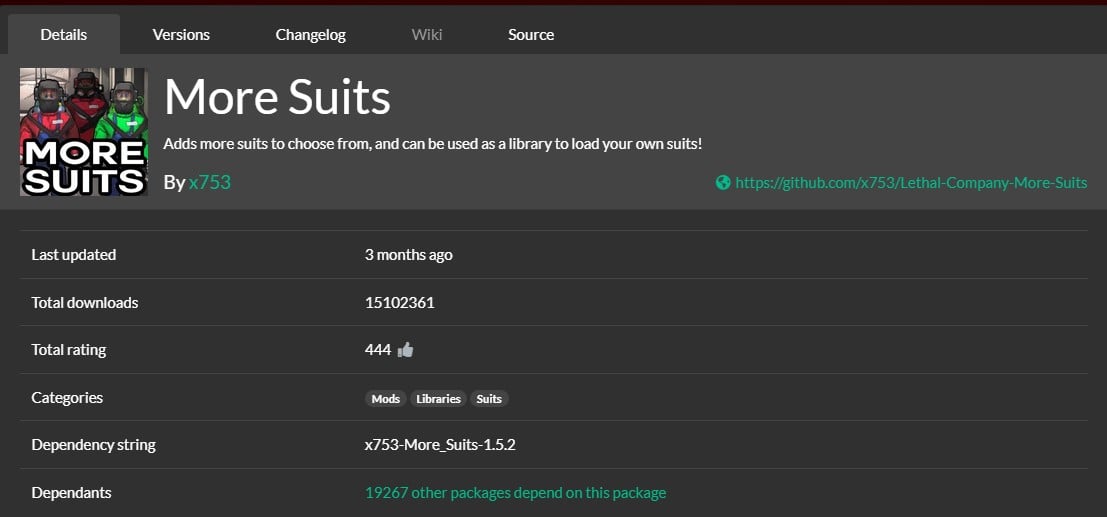The image size is (1107, 517).
Task: Open the Lethal-Company-More-Suits GitHub link
Action: tap(910, 183)
